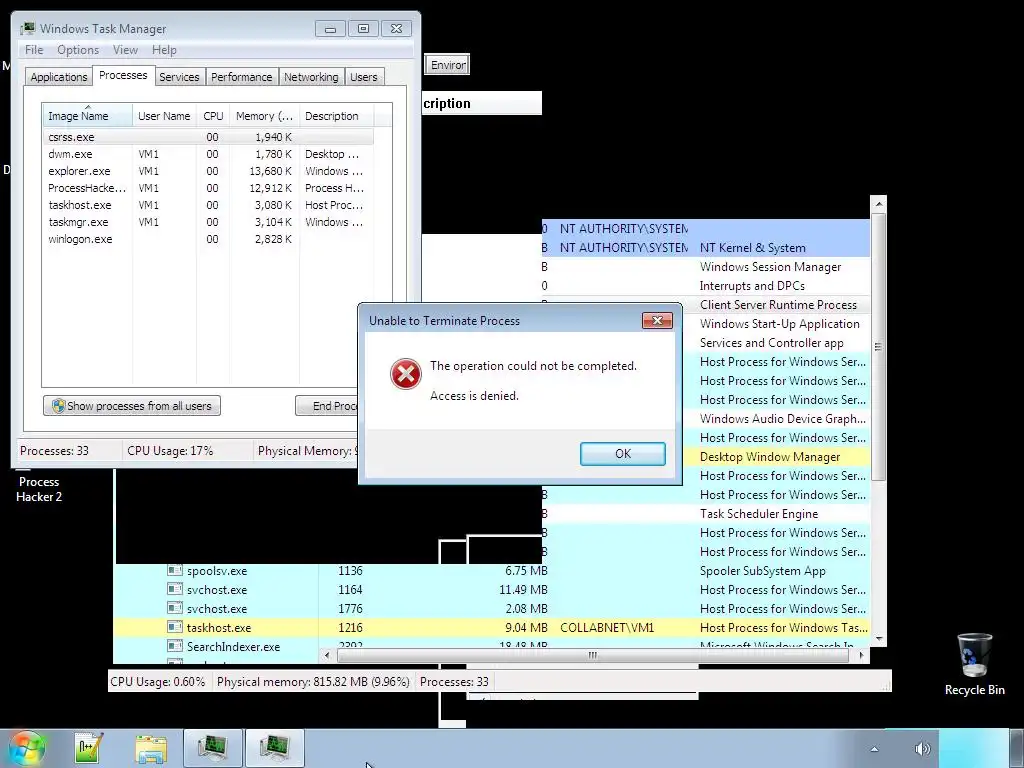Click scroll down arrow in Process Hacker list
Viewport: 1024px width, 768px height.
[x=878, y=638]
